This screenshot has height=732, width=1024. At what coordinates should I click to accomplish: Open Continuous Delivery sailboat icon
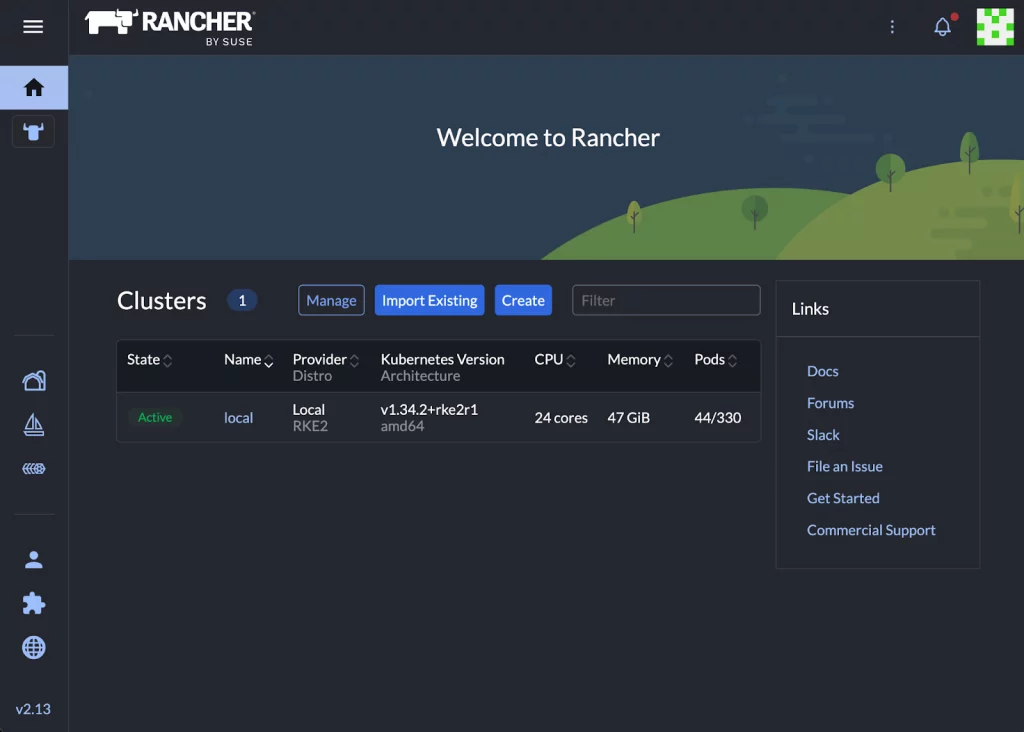(33, 424)
